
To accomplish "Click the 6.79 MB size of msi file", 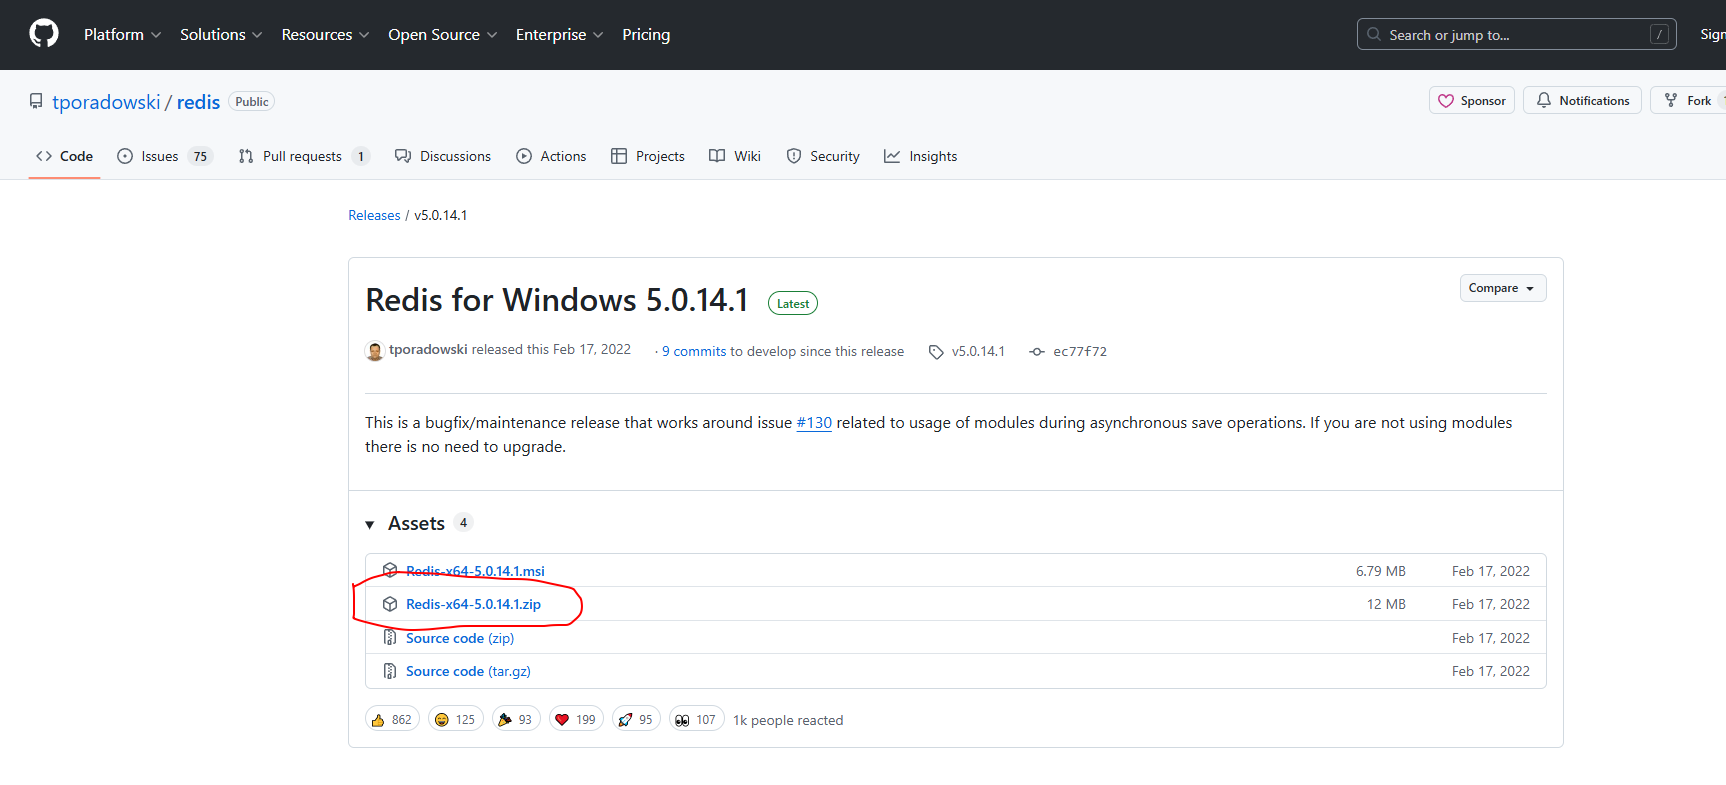I will pos(1380,571).
